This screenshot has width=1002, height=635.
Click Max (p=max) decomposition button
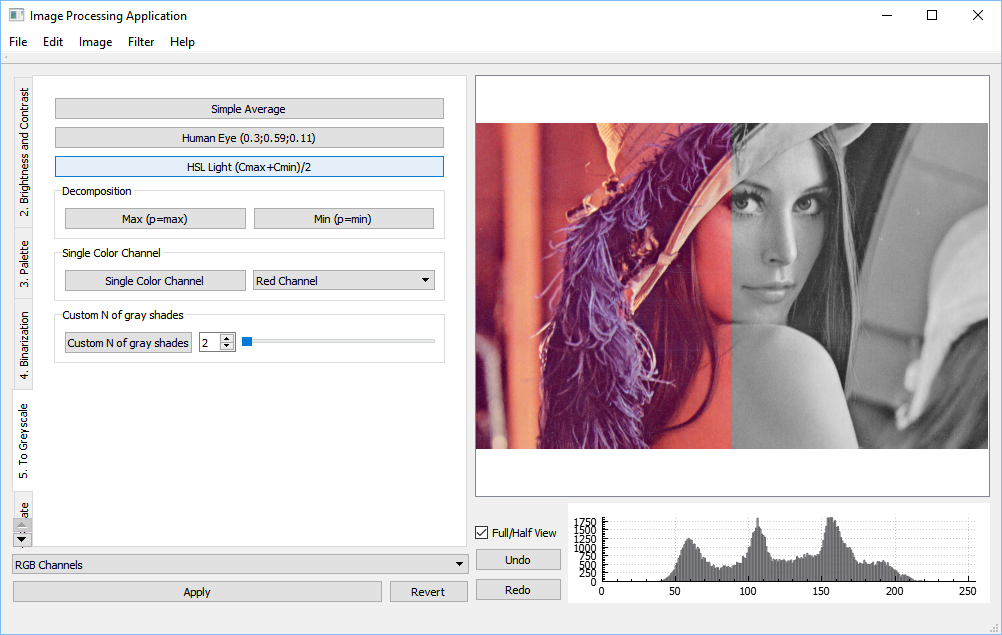click(155, 218)
